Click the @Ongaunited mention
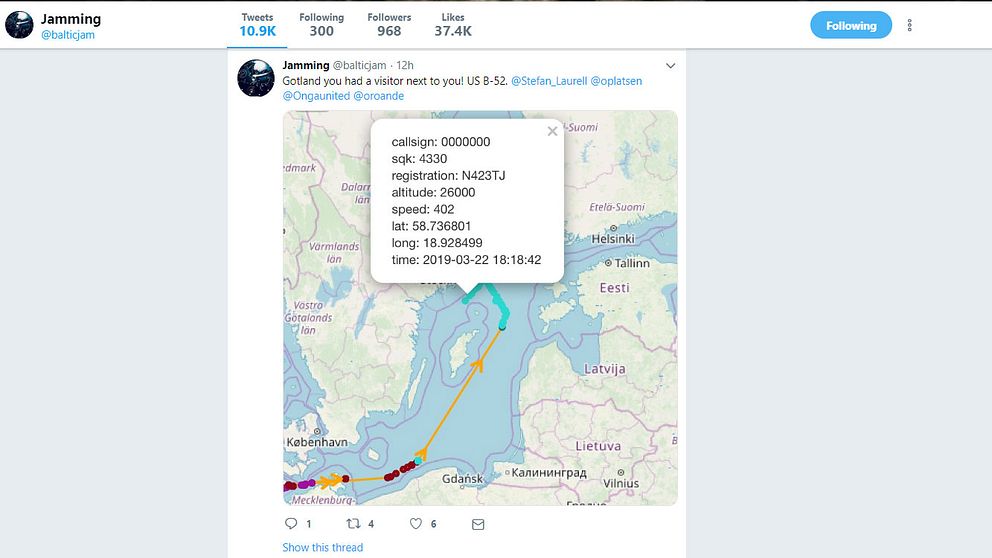Image resolution: width=992 pixels, height=558 pixels. pyautogui.click(x=316, y=96)
